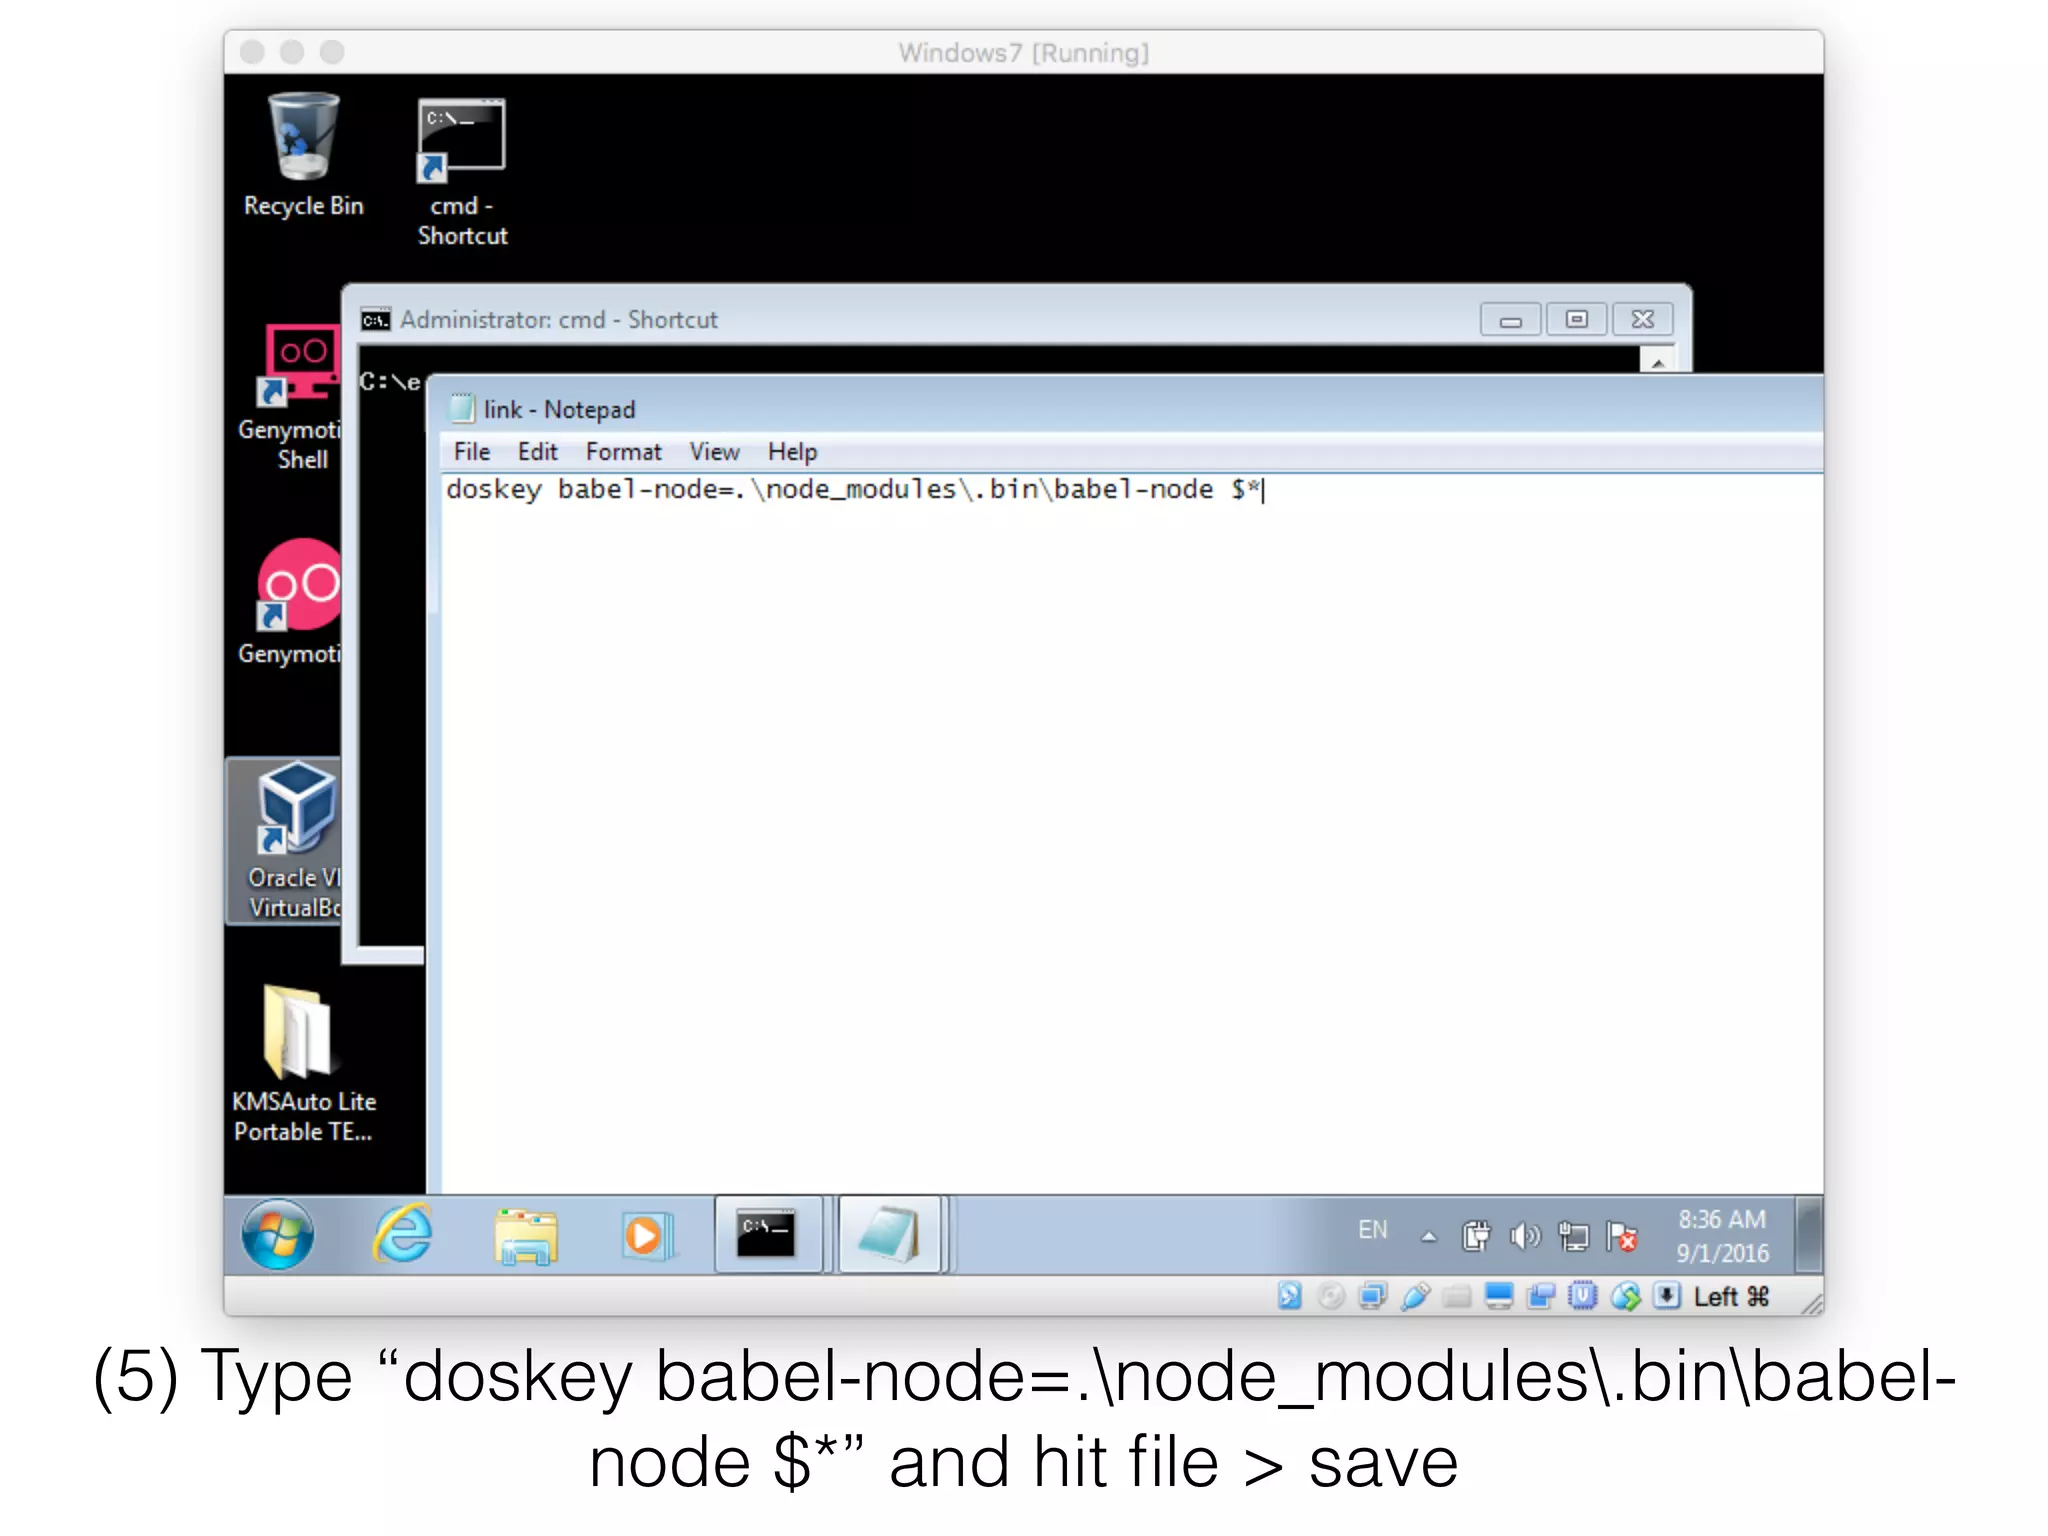This screenshot has height=1536, width=2048.
Task: Open the File menu in Notepad
Action: 472,452
